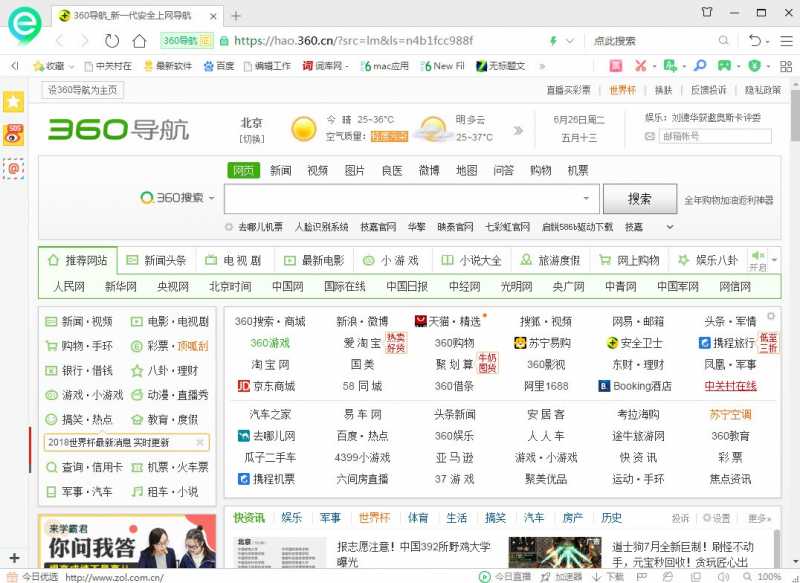Click the undo closed tab icon

[755, 40]
